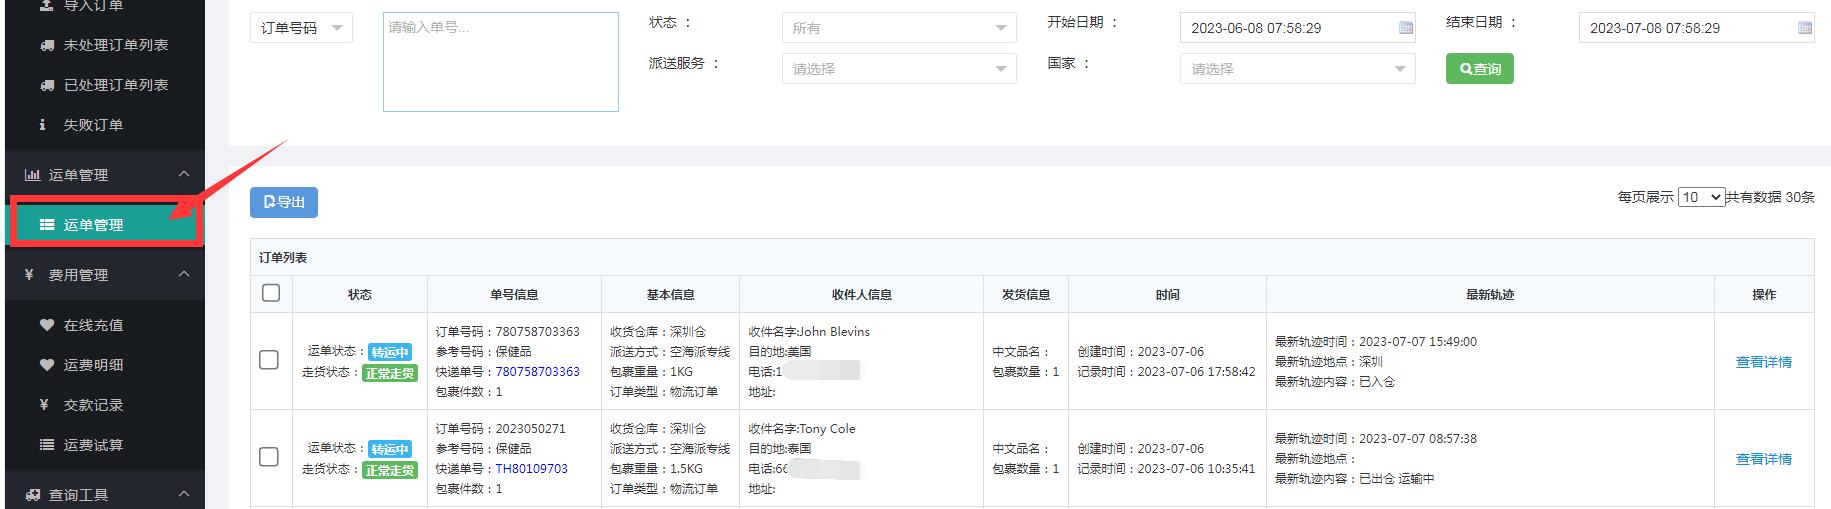The width and height of the screenshot is (1831, 509).
Task: Check the box for order 780758703363
Action: 269,360
